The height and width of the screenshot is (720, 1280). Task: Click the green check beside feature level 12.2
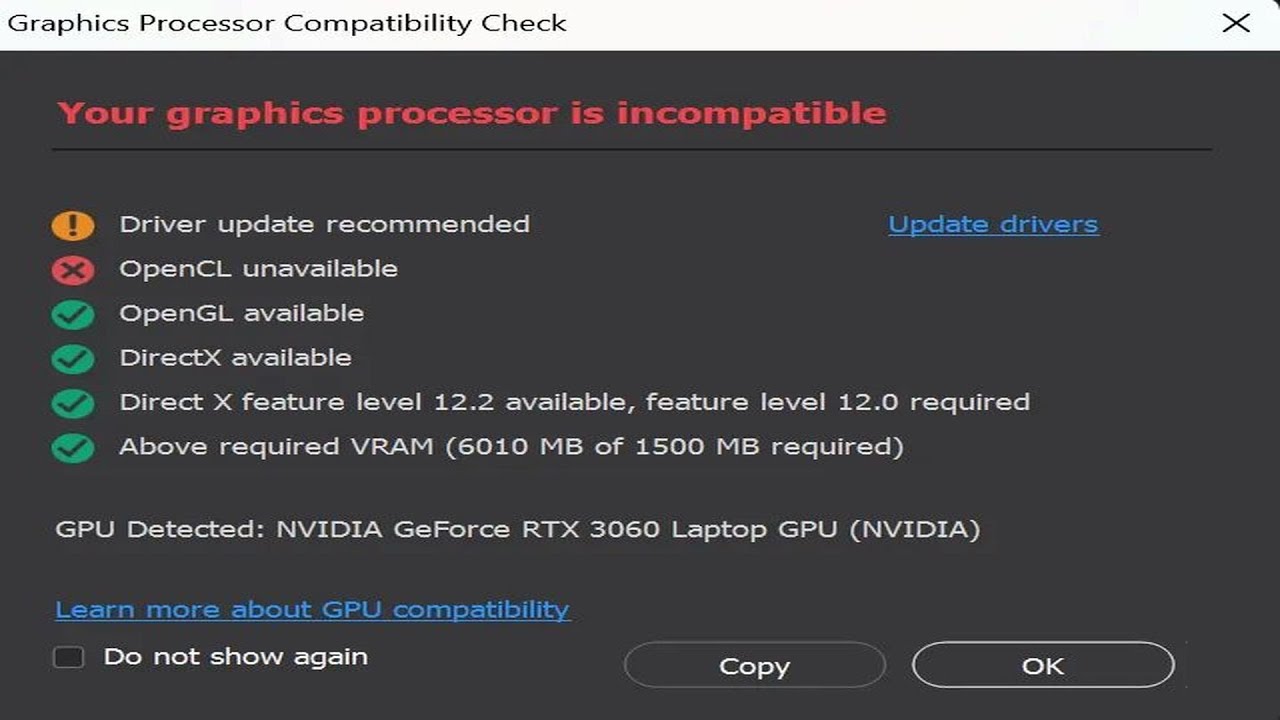click(x=73, y=403)
